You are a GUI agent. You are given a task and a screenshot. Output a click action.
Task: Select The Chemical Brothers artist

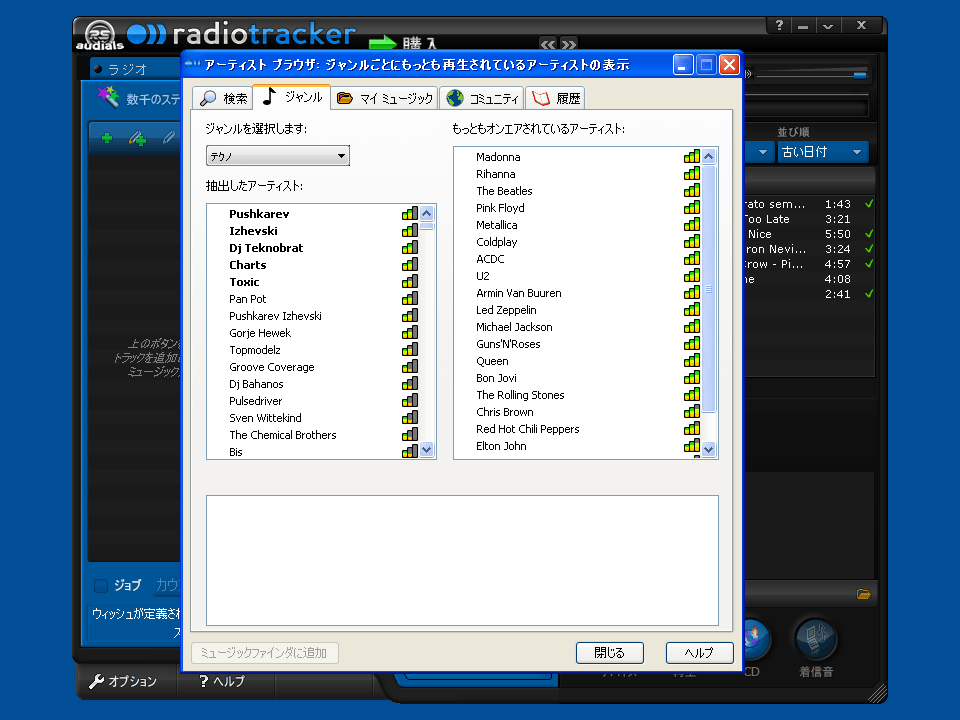coord(283,435)
